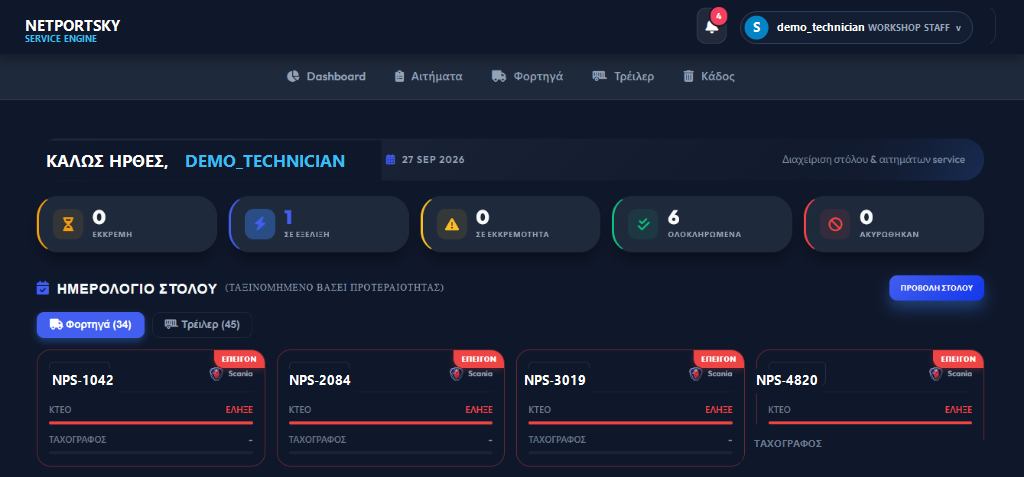Screen dimensions: 1024x477
Task: Click the hourglass icon on ΕΚΚΡΕΜΗ card
Action: point(68,224)
